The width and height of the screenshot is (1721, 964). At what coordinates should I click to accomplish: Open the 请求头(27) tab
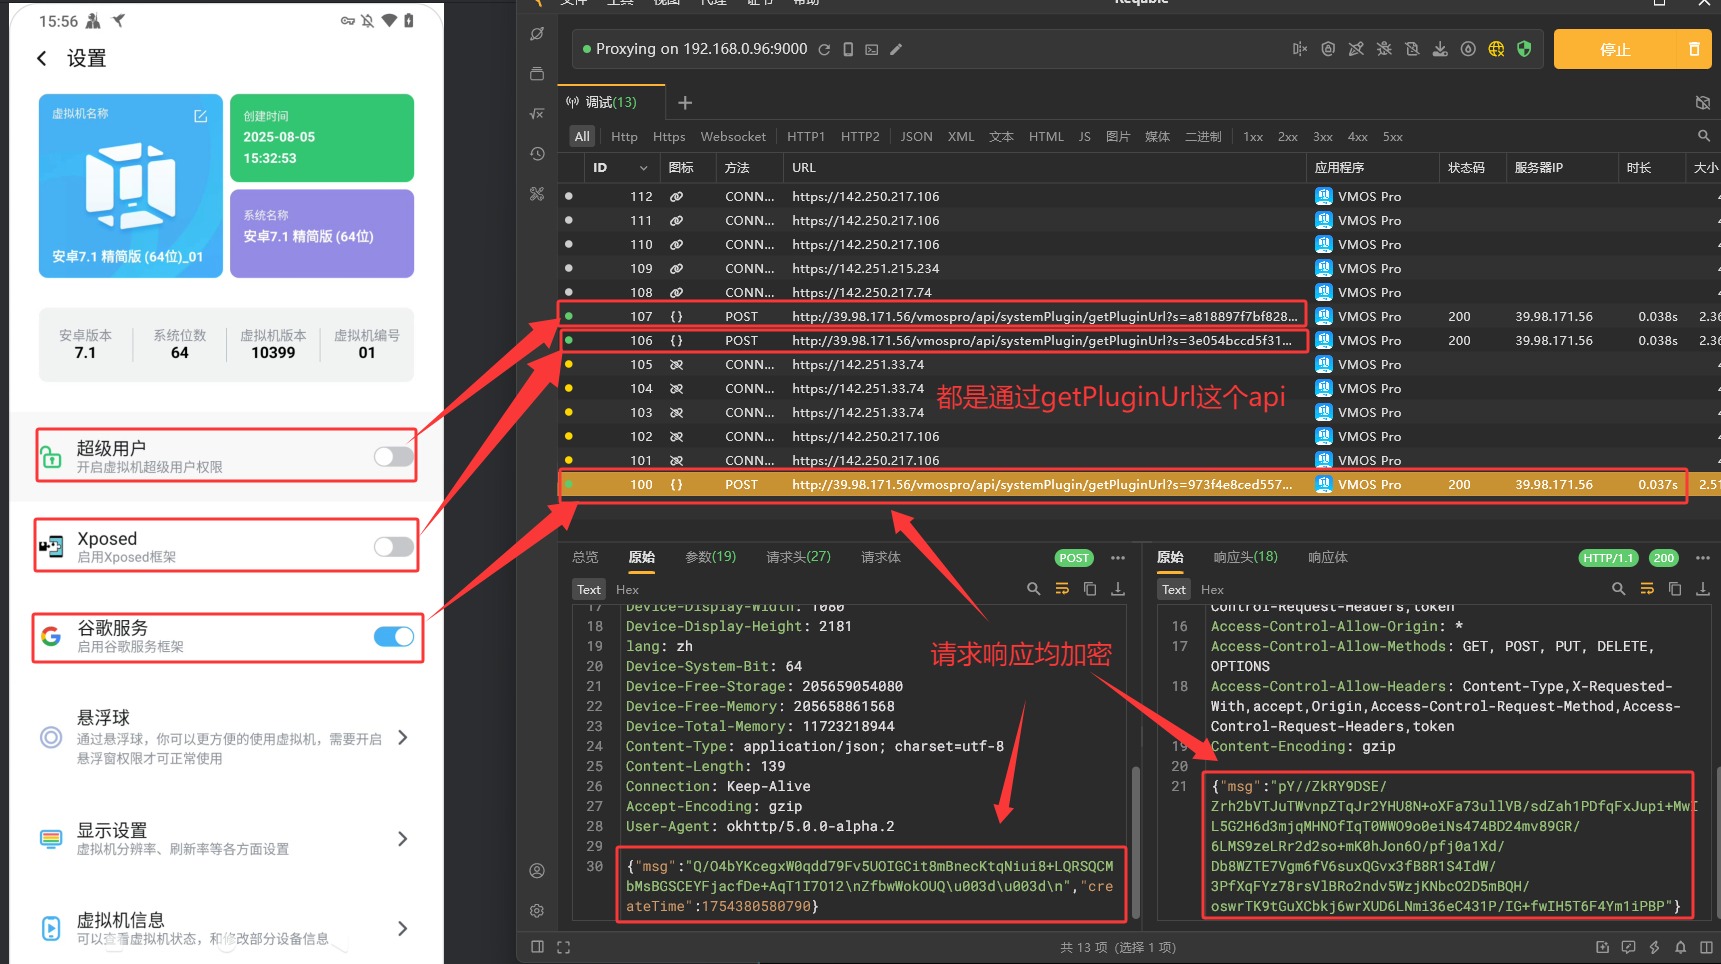coord(798,557)
